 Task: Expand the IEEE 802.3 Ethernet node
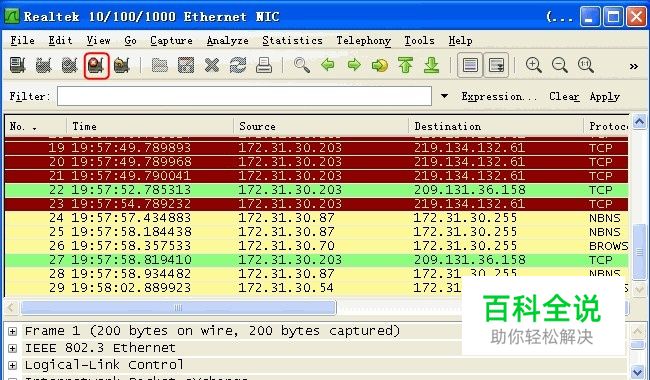pyautogui.click(x=12, y=349)
